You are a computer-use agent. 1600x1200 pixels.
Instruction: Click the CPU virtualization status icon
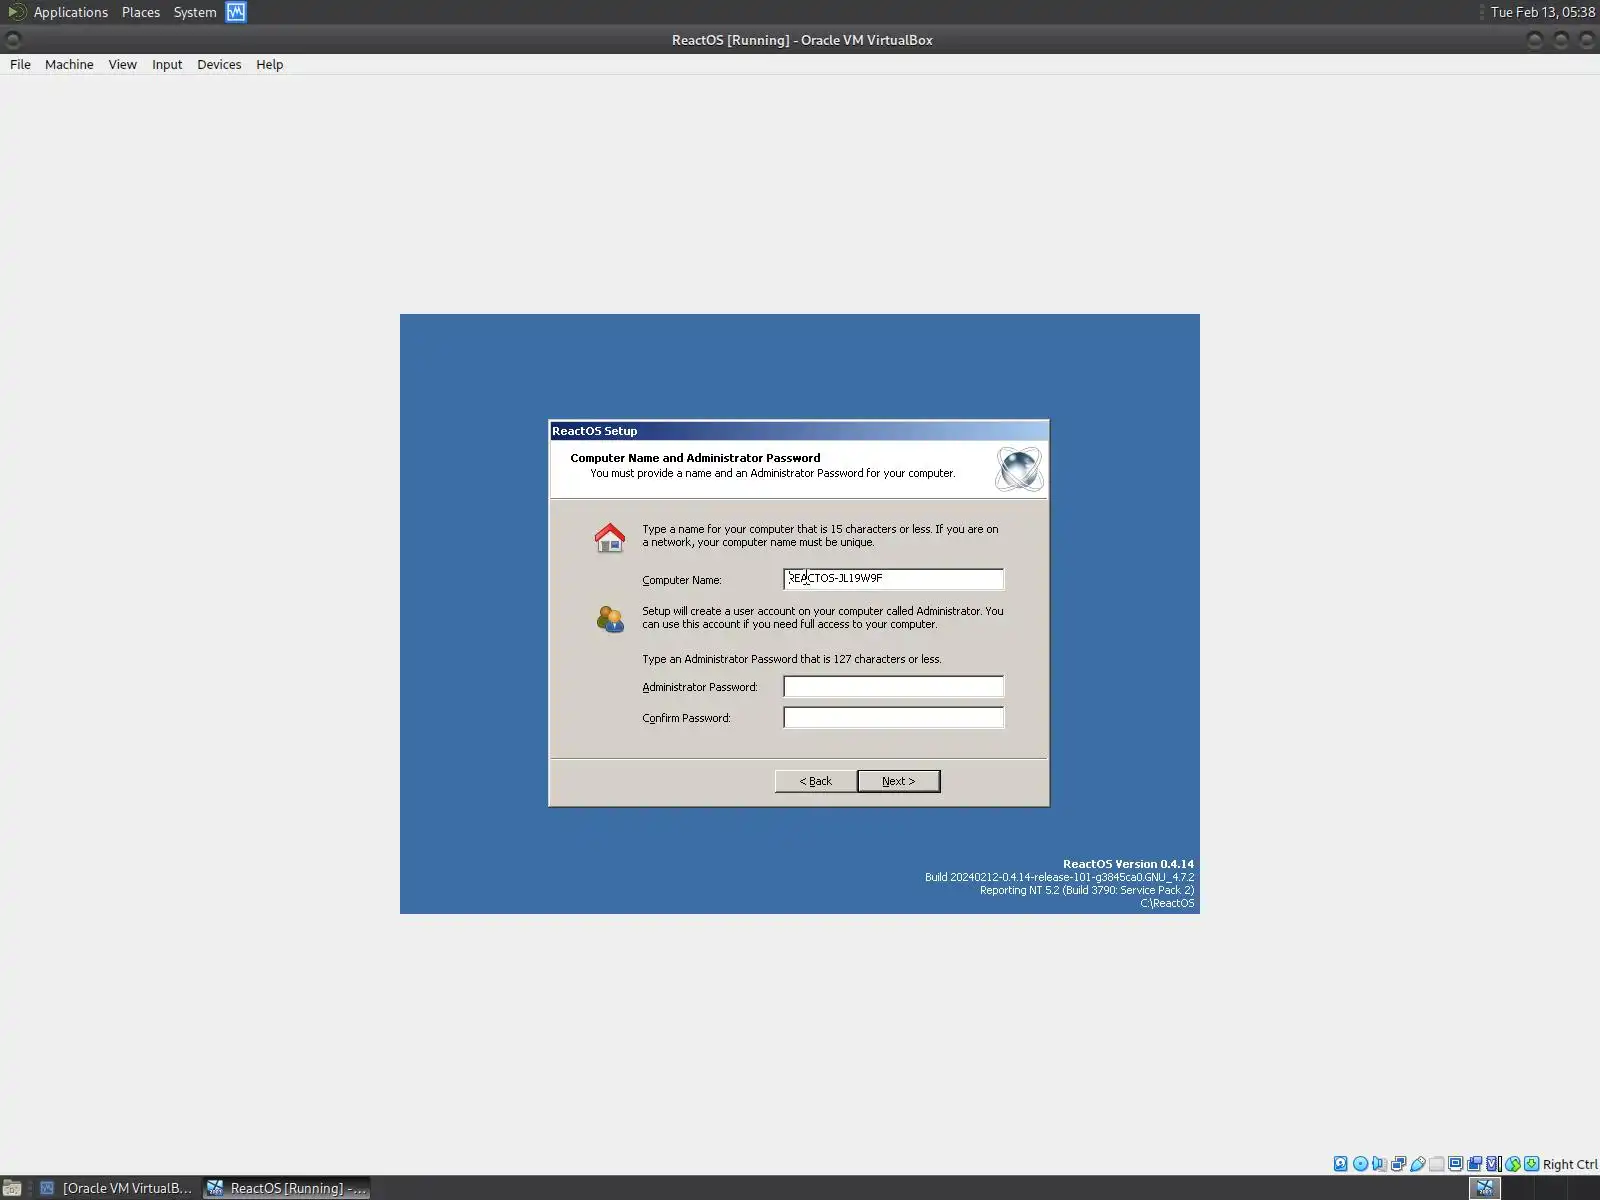pos(1494,1164)
